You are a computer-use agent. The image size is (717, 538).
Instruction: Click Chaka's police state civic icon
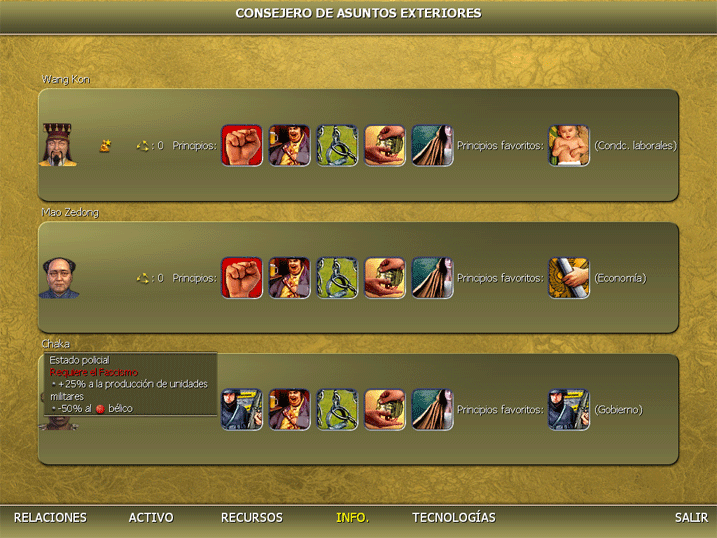(x=242, y=410)
